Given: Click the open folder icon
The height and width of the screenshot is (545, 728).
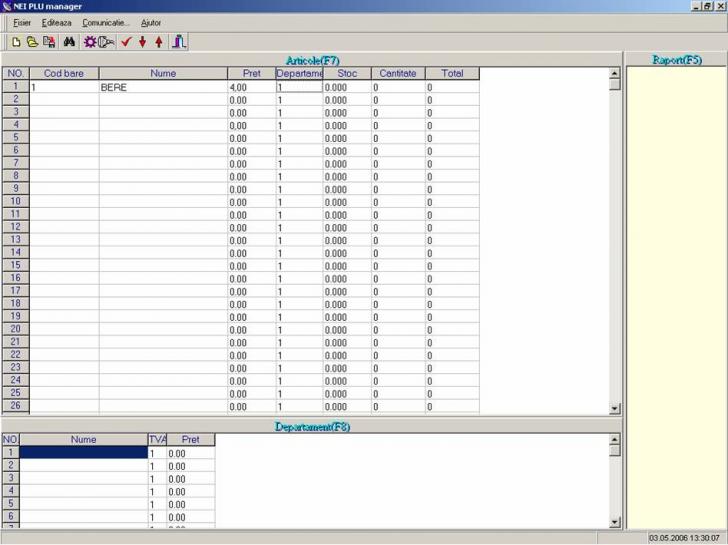Looking at the screenshot, I should point(32,42).
